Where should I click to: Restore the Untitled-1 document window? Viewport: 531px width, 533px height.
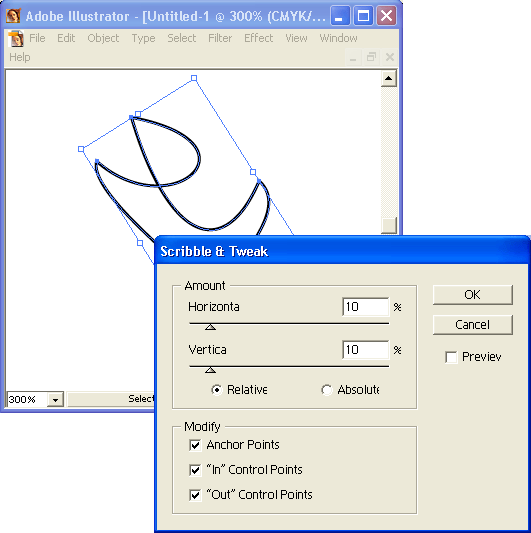coord(371,57)
